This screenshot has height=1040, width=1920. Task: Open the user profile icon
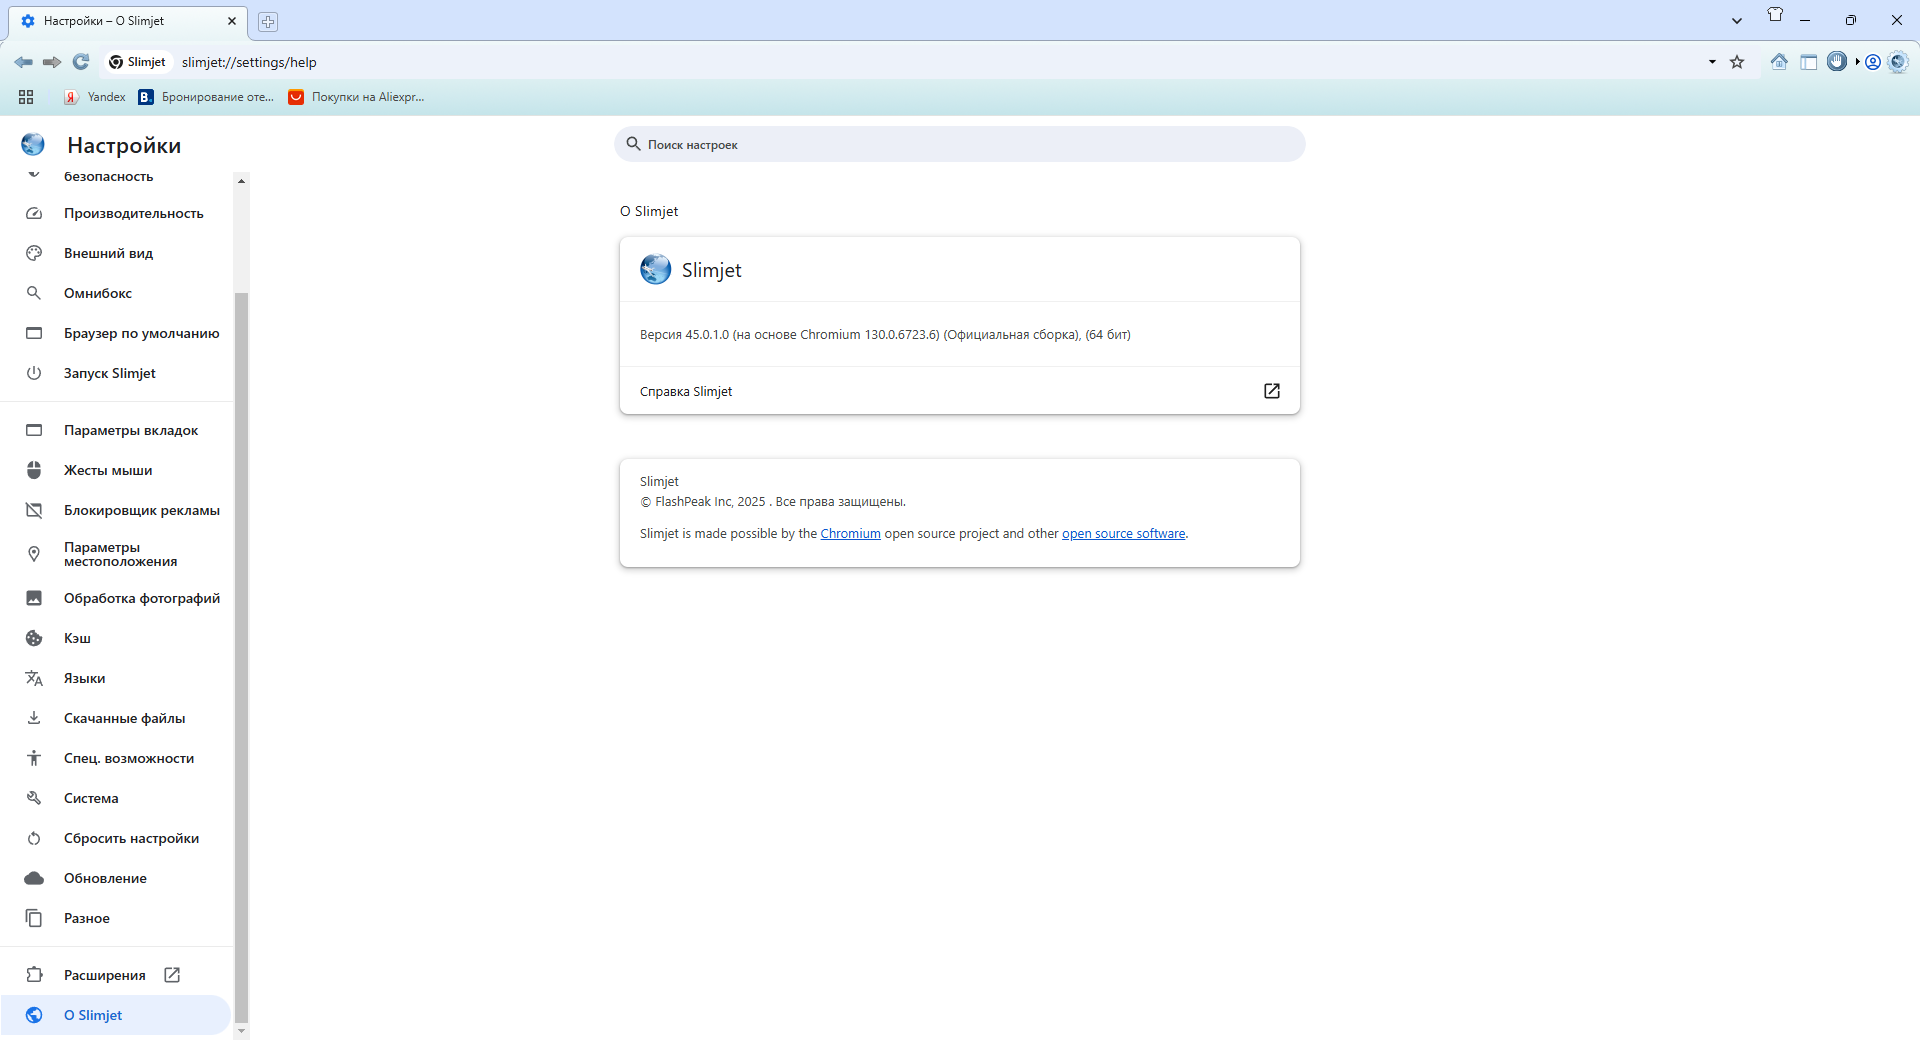tap(1873, 62)
